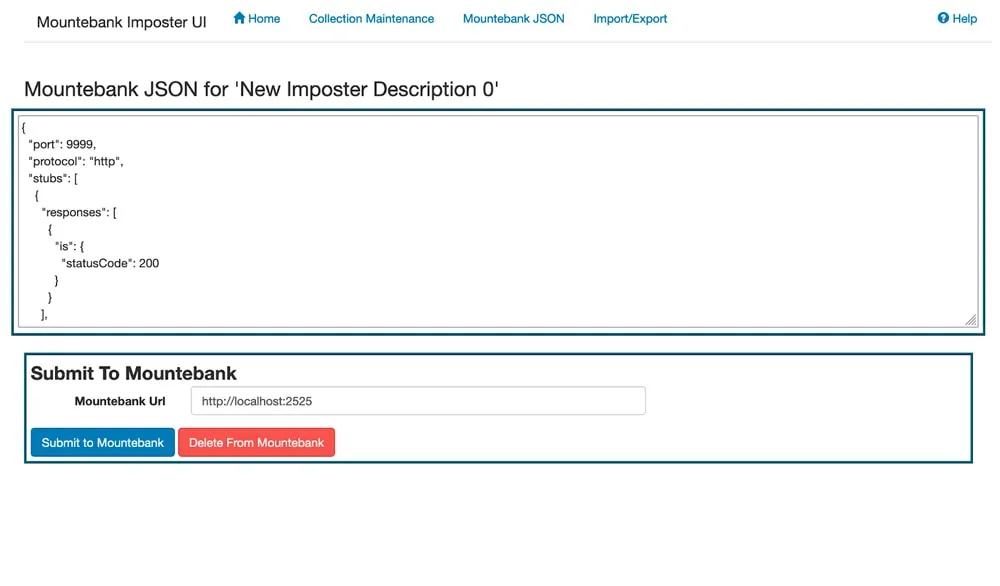
Task: Click the circular info glyph near Help
Action: 941,17
